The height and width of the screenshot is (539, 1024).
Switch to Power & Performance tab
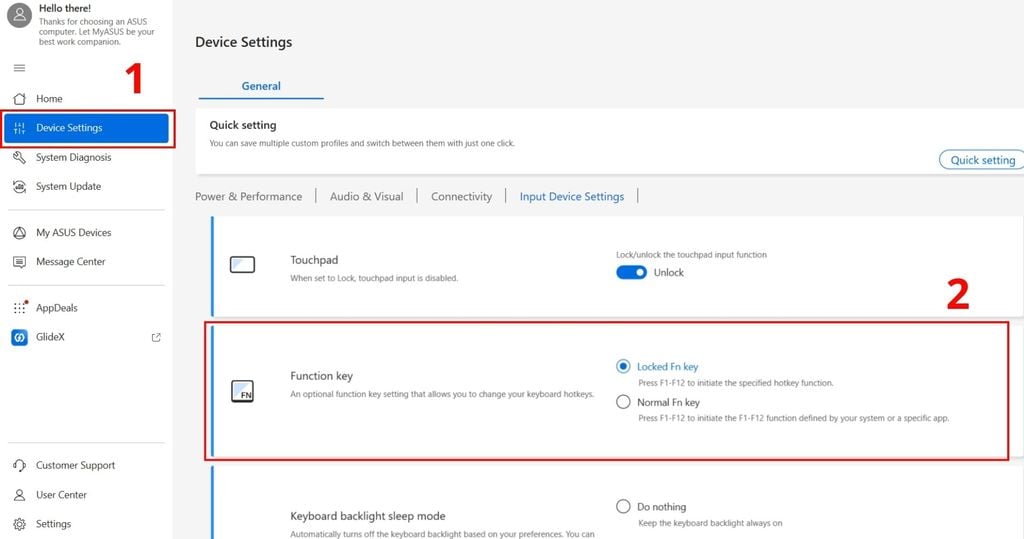point(248,197)
